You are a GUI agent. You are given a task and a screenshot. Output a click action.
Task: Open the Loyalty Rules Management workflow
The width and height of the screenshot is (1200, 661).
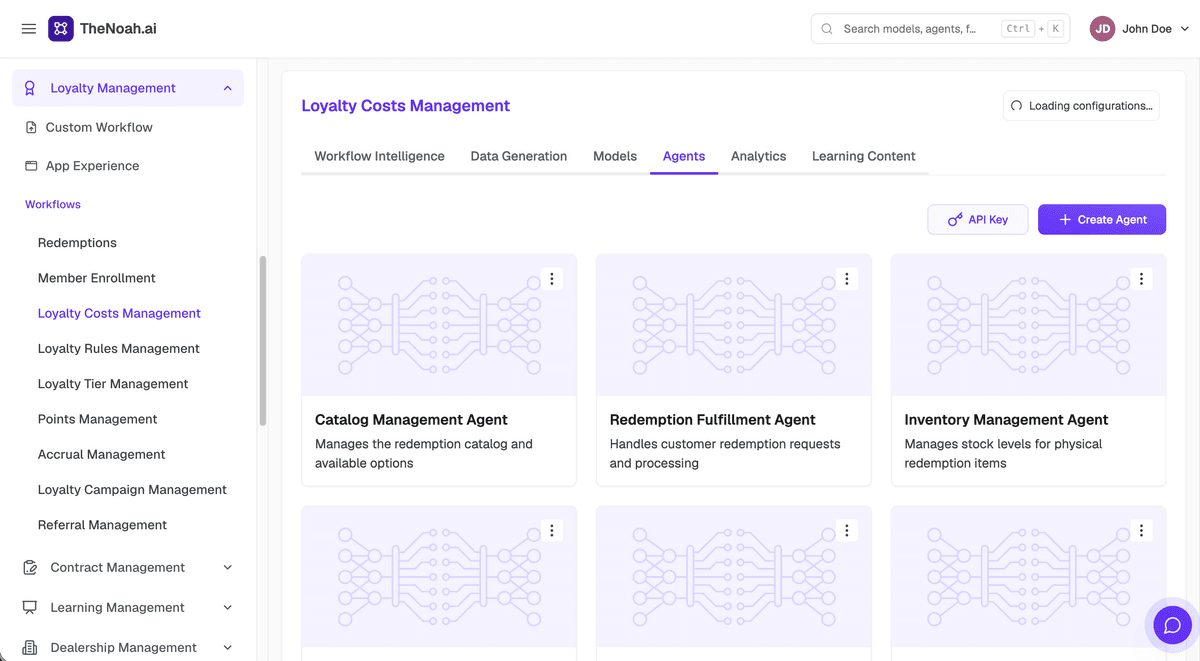click(x=119, y=348)
